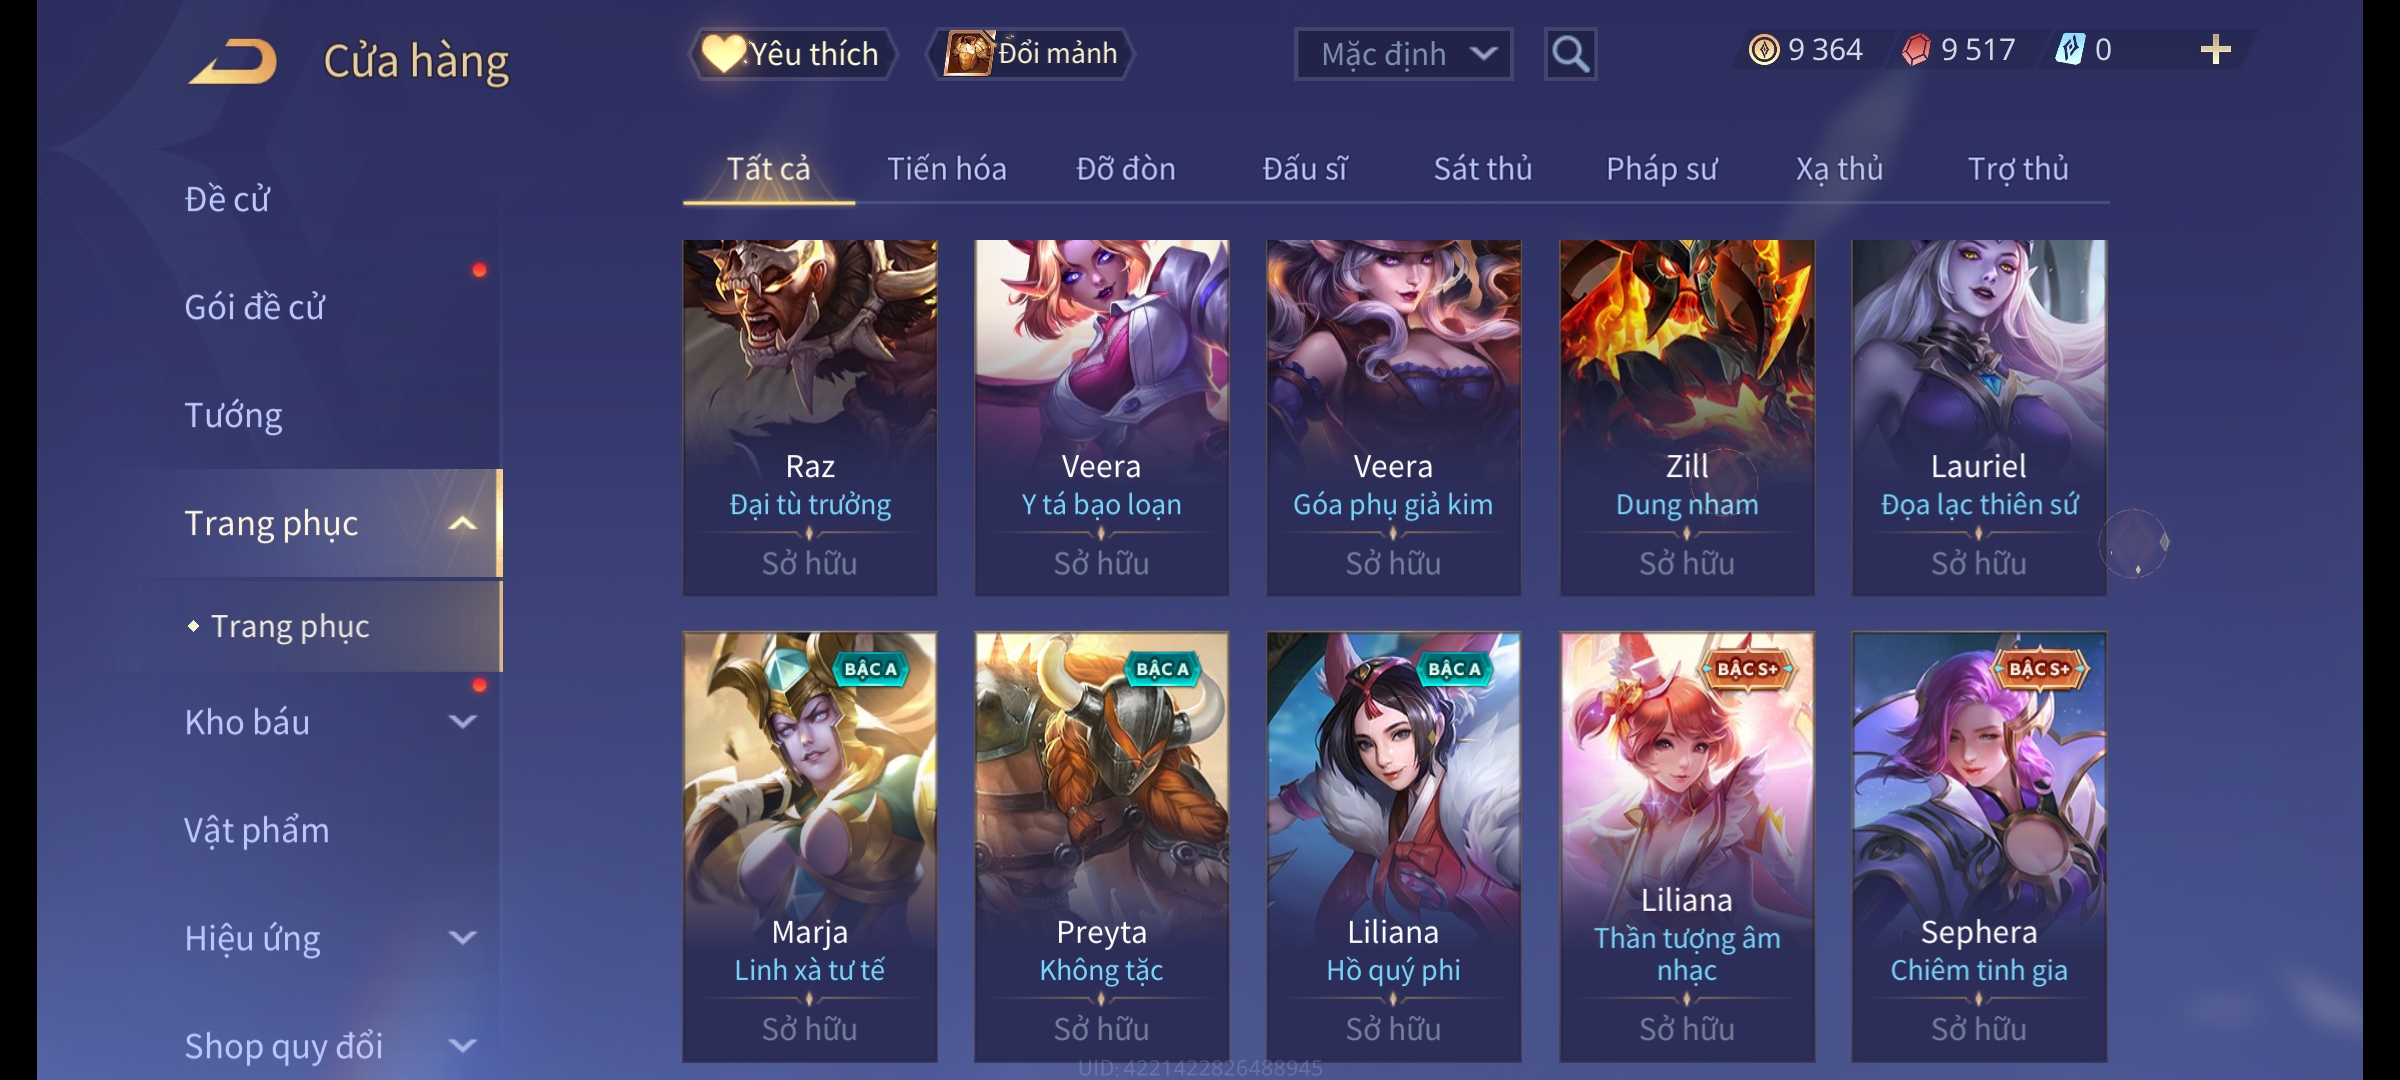Tap the back arrow beside Cửa hàng
This screenshot has width=2400, height=1080.
232,61
